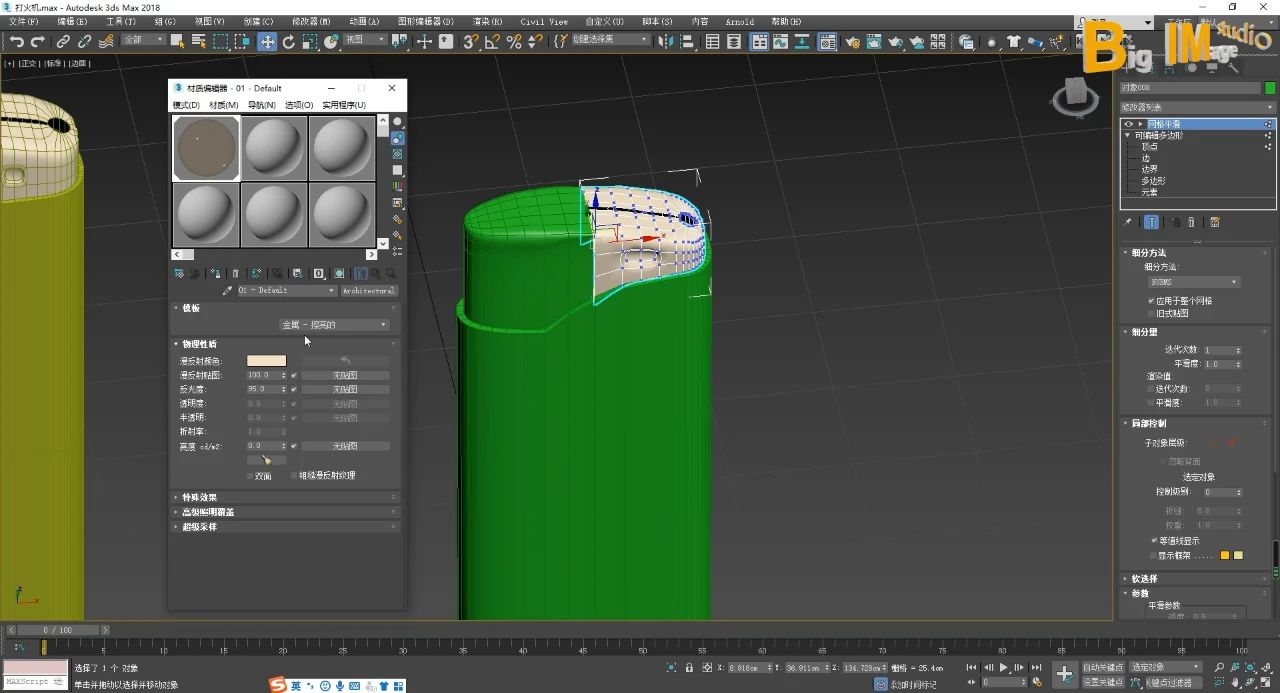Image resolution: width=1280 pixels, height=693 pixels.
Task: Toggle the 等值线显示 checkbox
Action: click(x=1154, y=541)
